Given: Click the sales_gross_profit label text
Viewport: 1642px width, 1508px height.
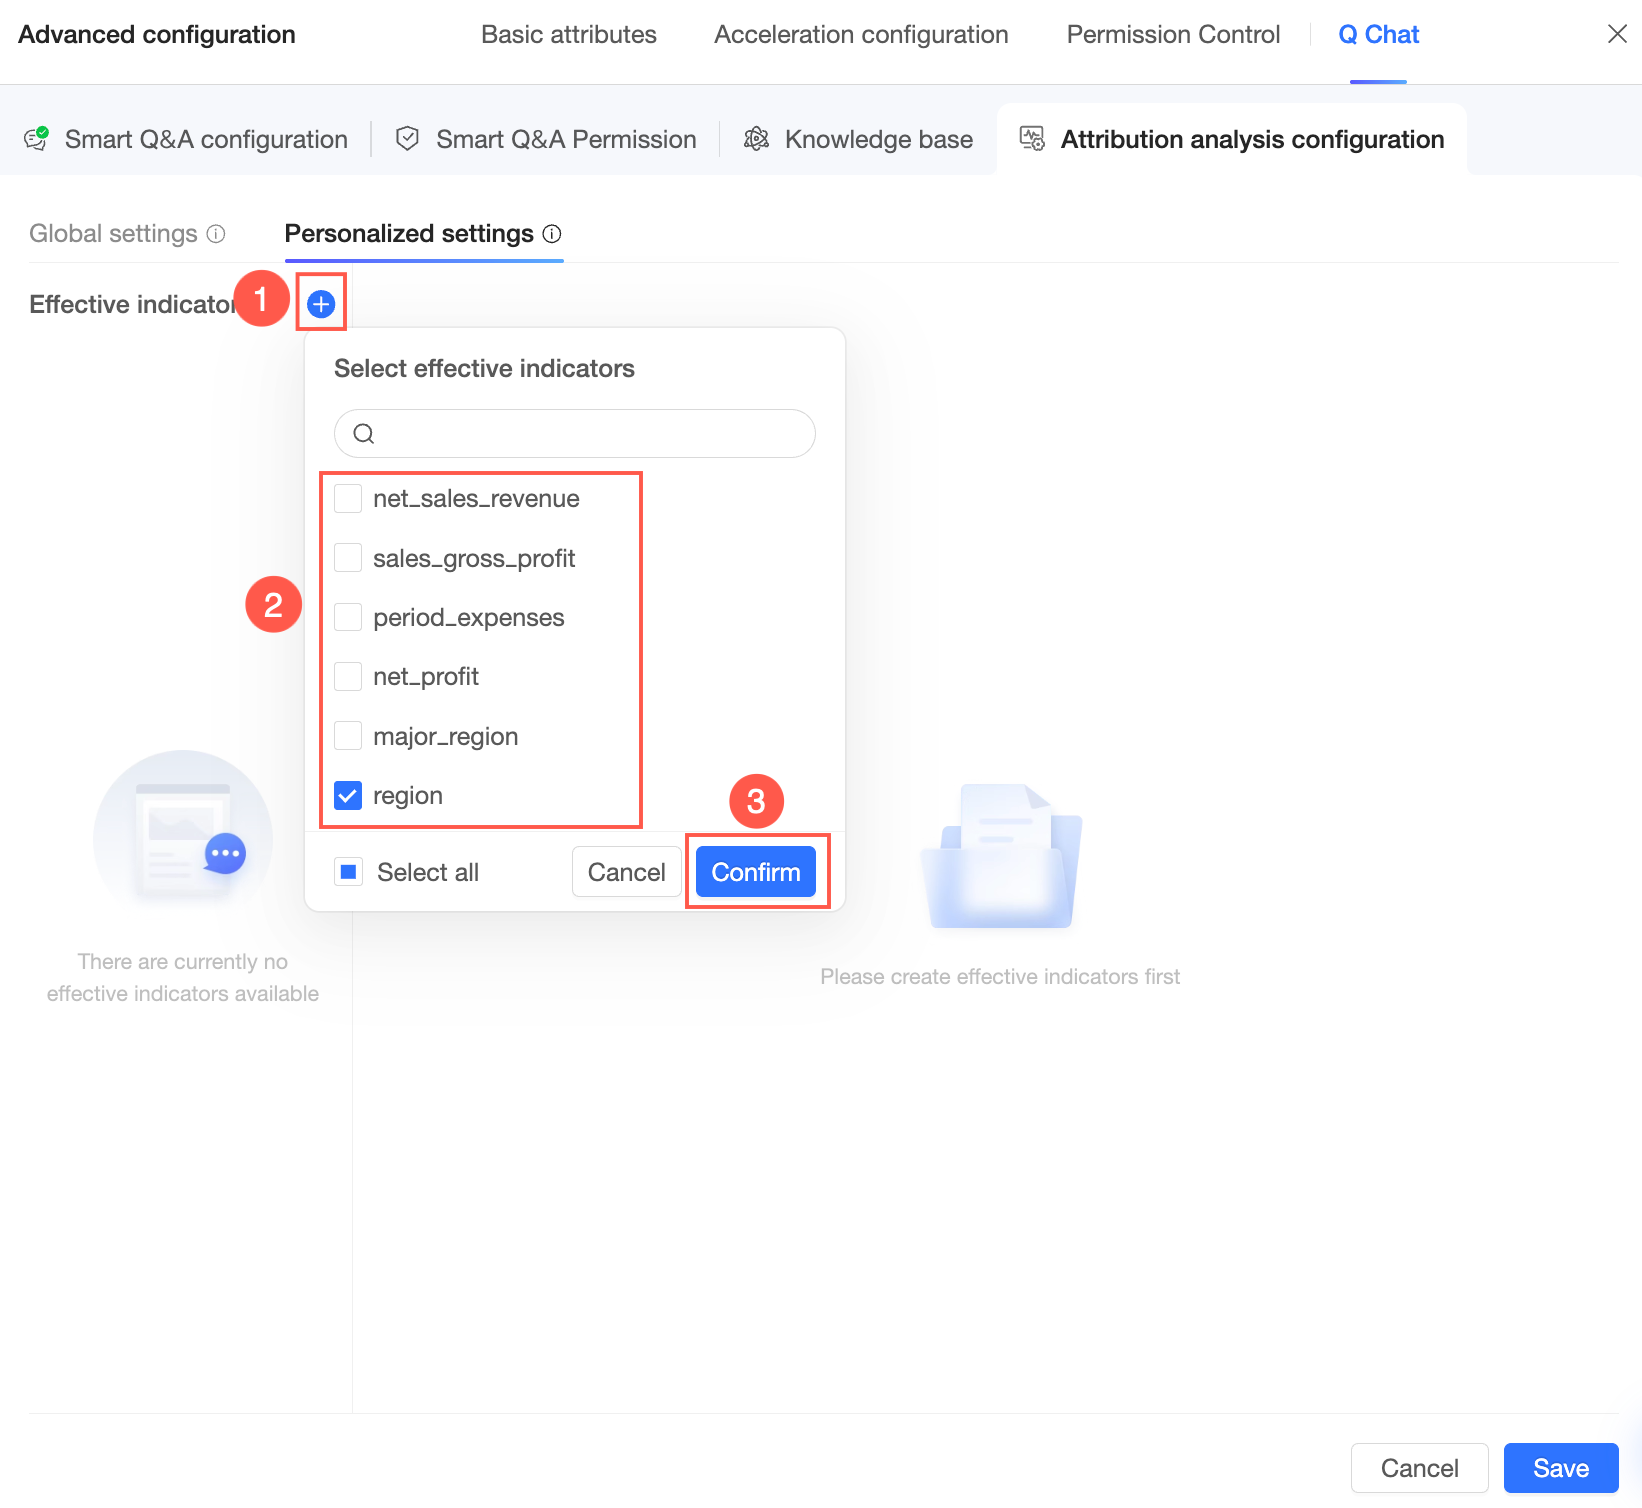Looking at the screenshot, I should (474, 559).
